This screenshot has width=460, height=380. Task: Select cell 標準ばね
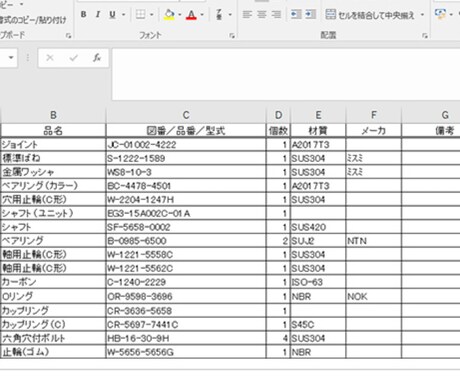click(x=53, y=158)
